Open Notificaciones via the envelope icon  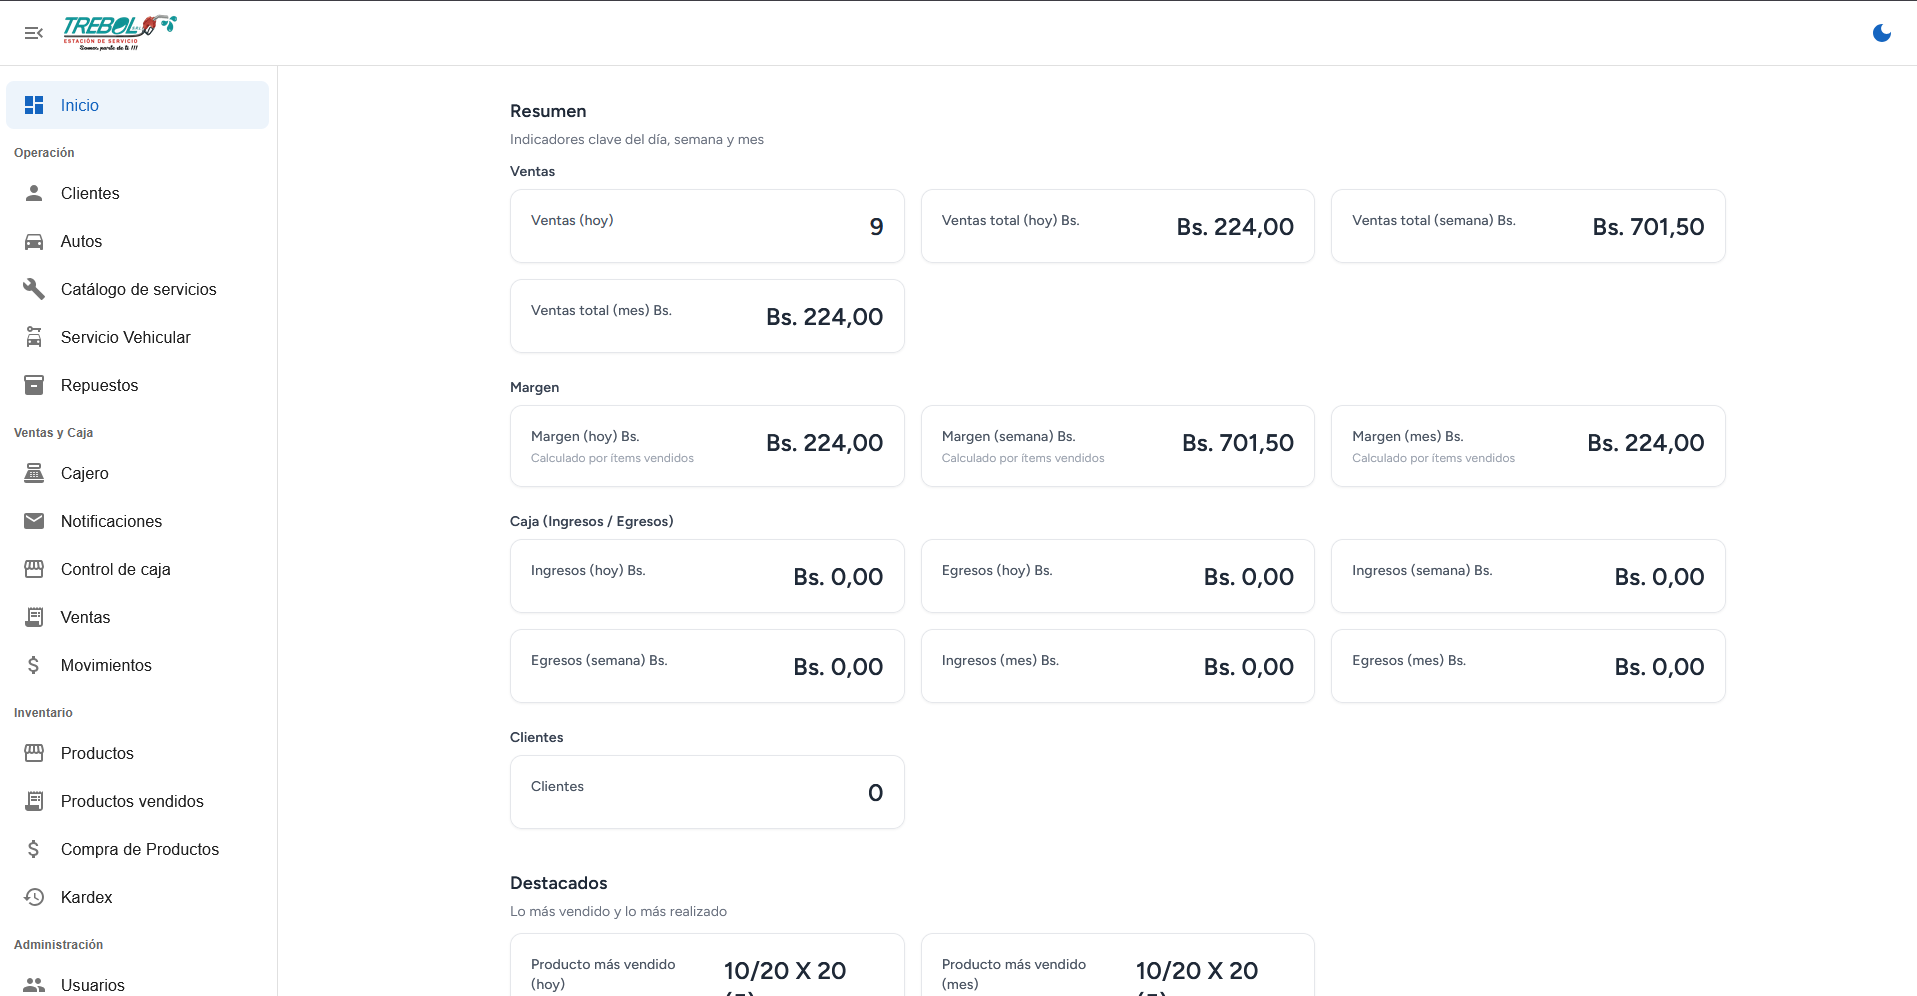34,521
